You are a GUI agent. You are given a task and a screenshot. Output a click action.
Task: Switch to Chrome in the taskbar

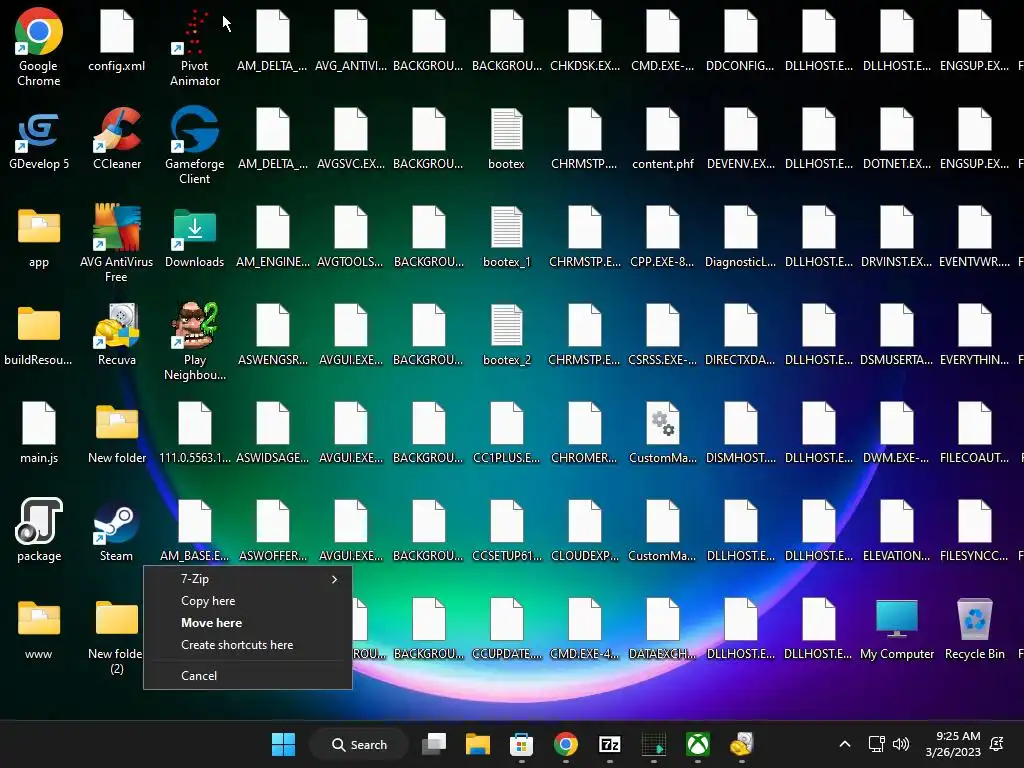pyautogui.click(x=566, y=744)
